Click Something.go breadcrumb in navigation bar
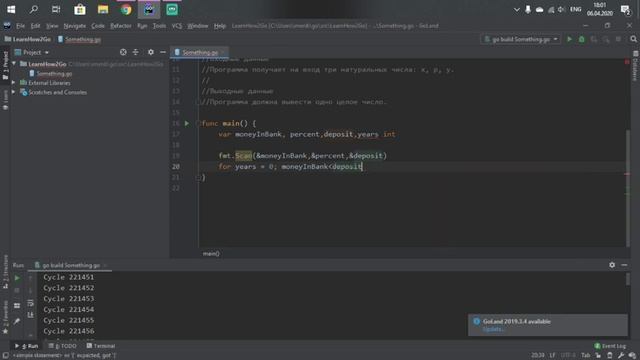 79,39
